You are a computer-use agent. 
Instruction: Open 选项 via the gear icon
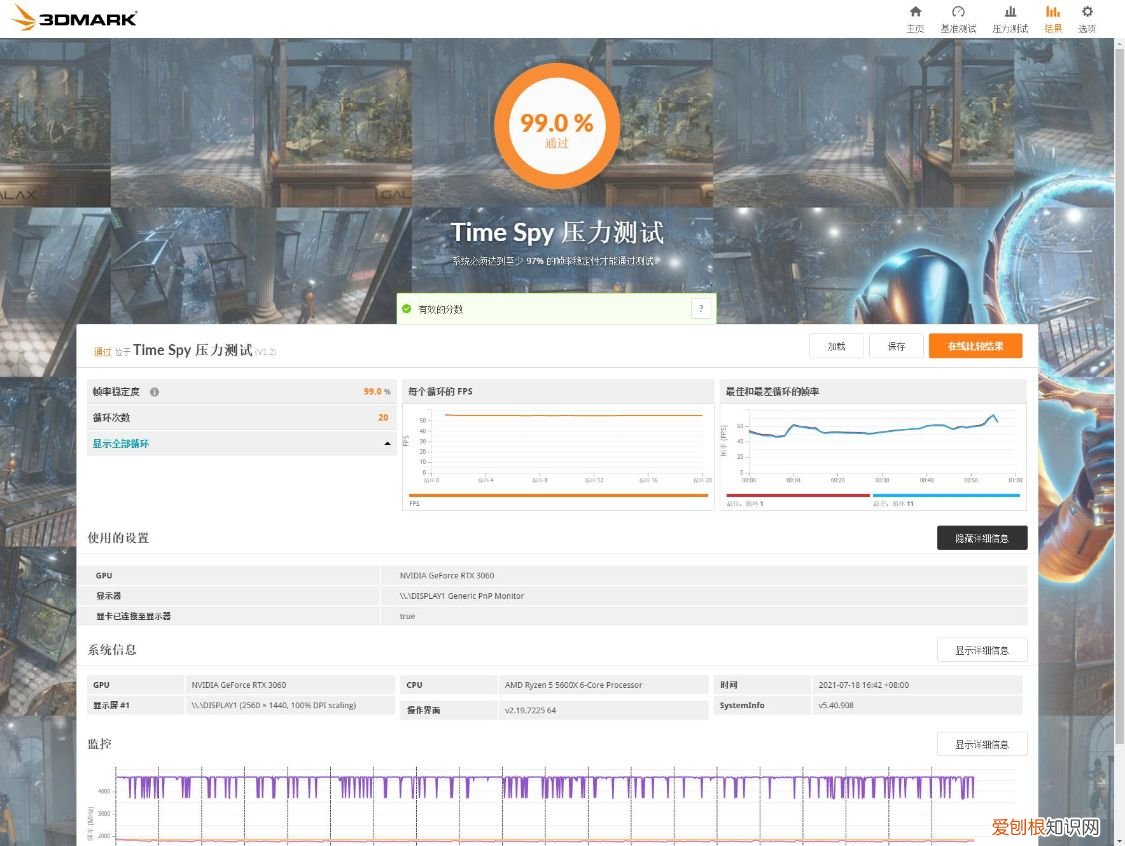click(1087, 12)
